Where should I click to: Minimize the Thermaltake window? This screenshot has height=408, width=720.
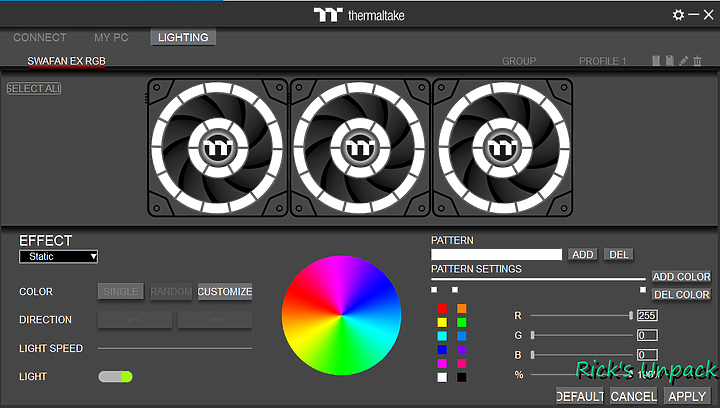(694, 15)
